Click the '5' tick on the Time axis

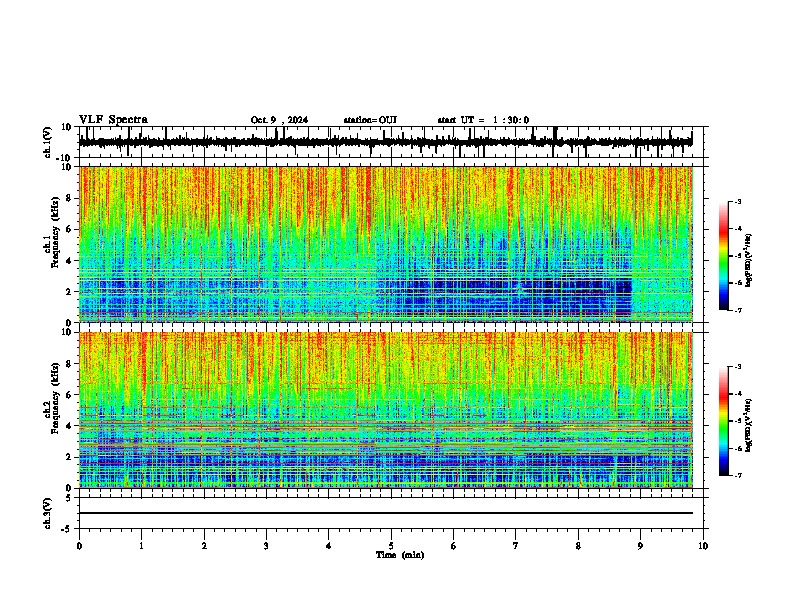tap(391, 545)
